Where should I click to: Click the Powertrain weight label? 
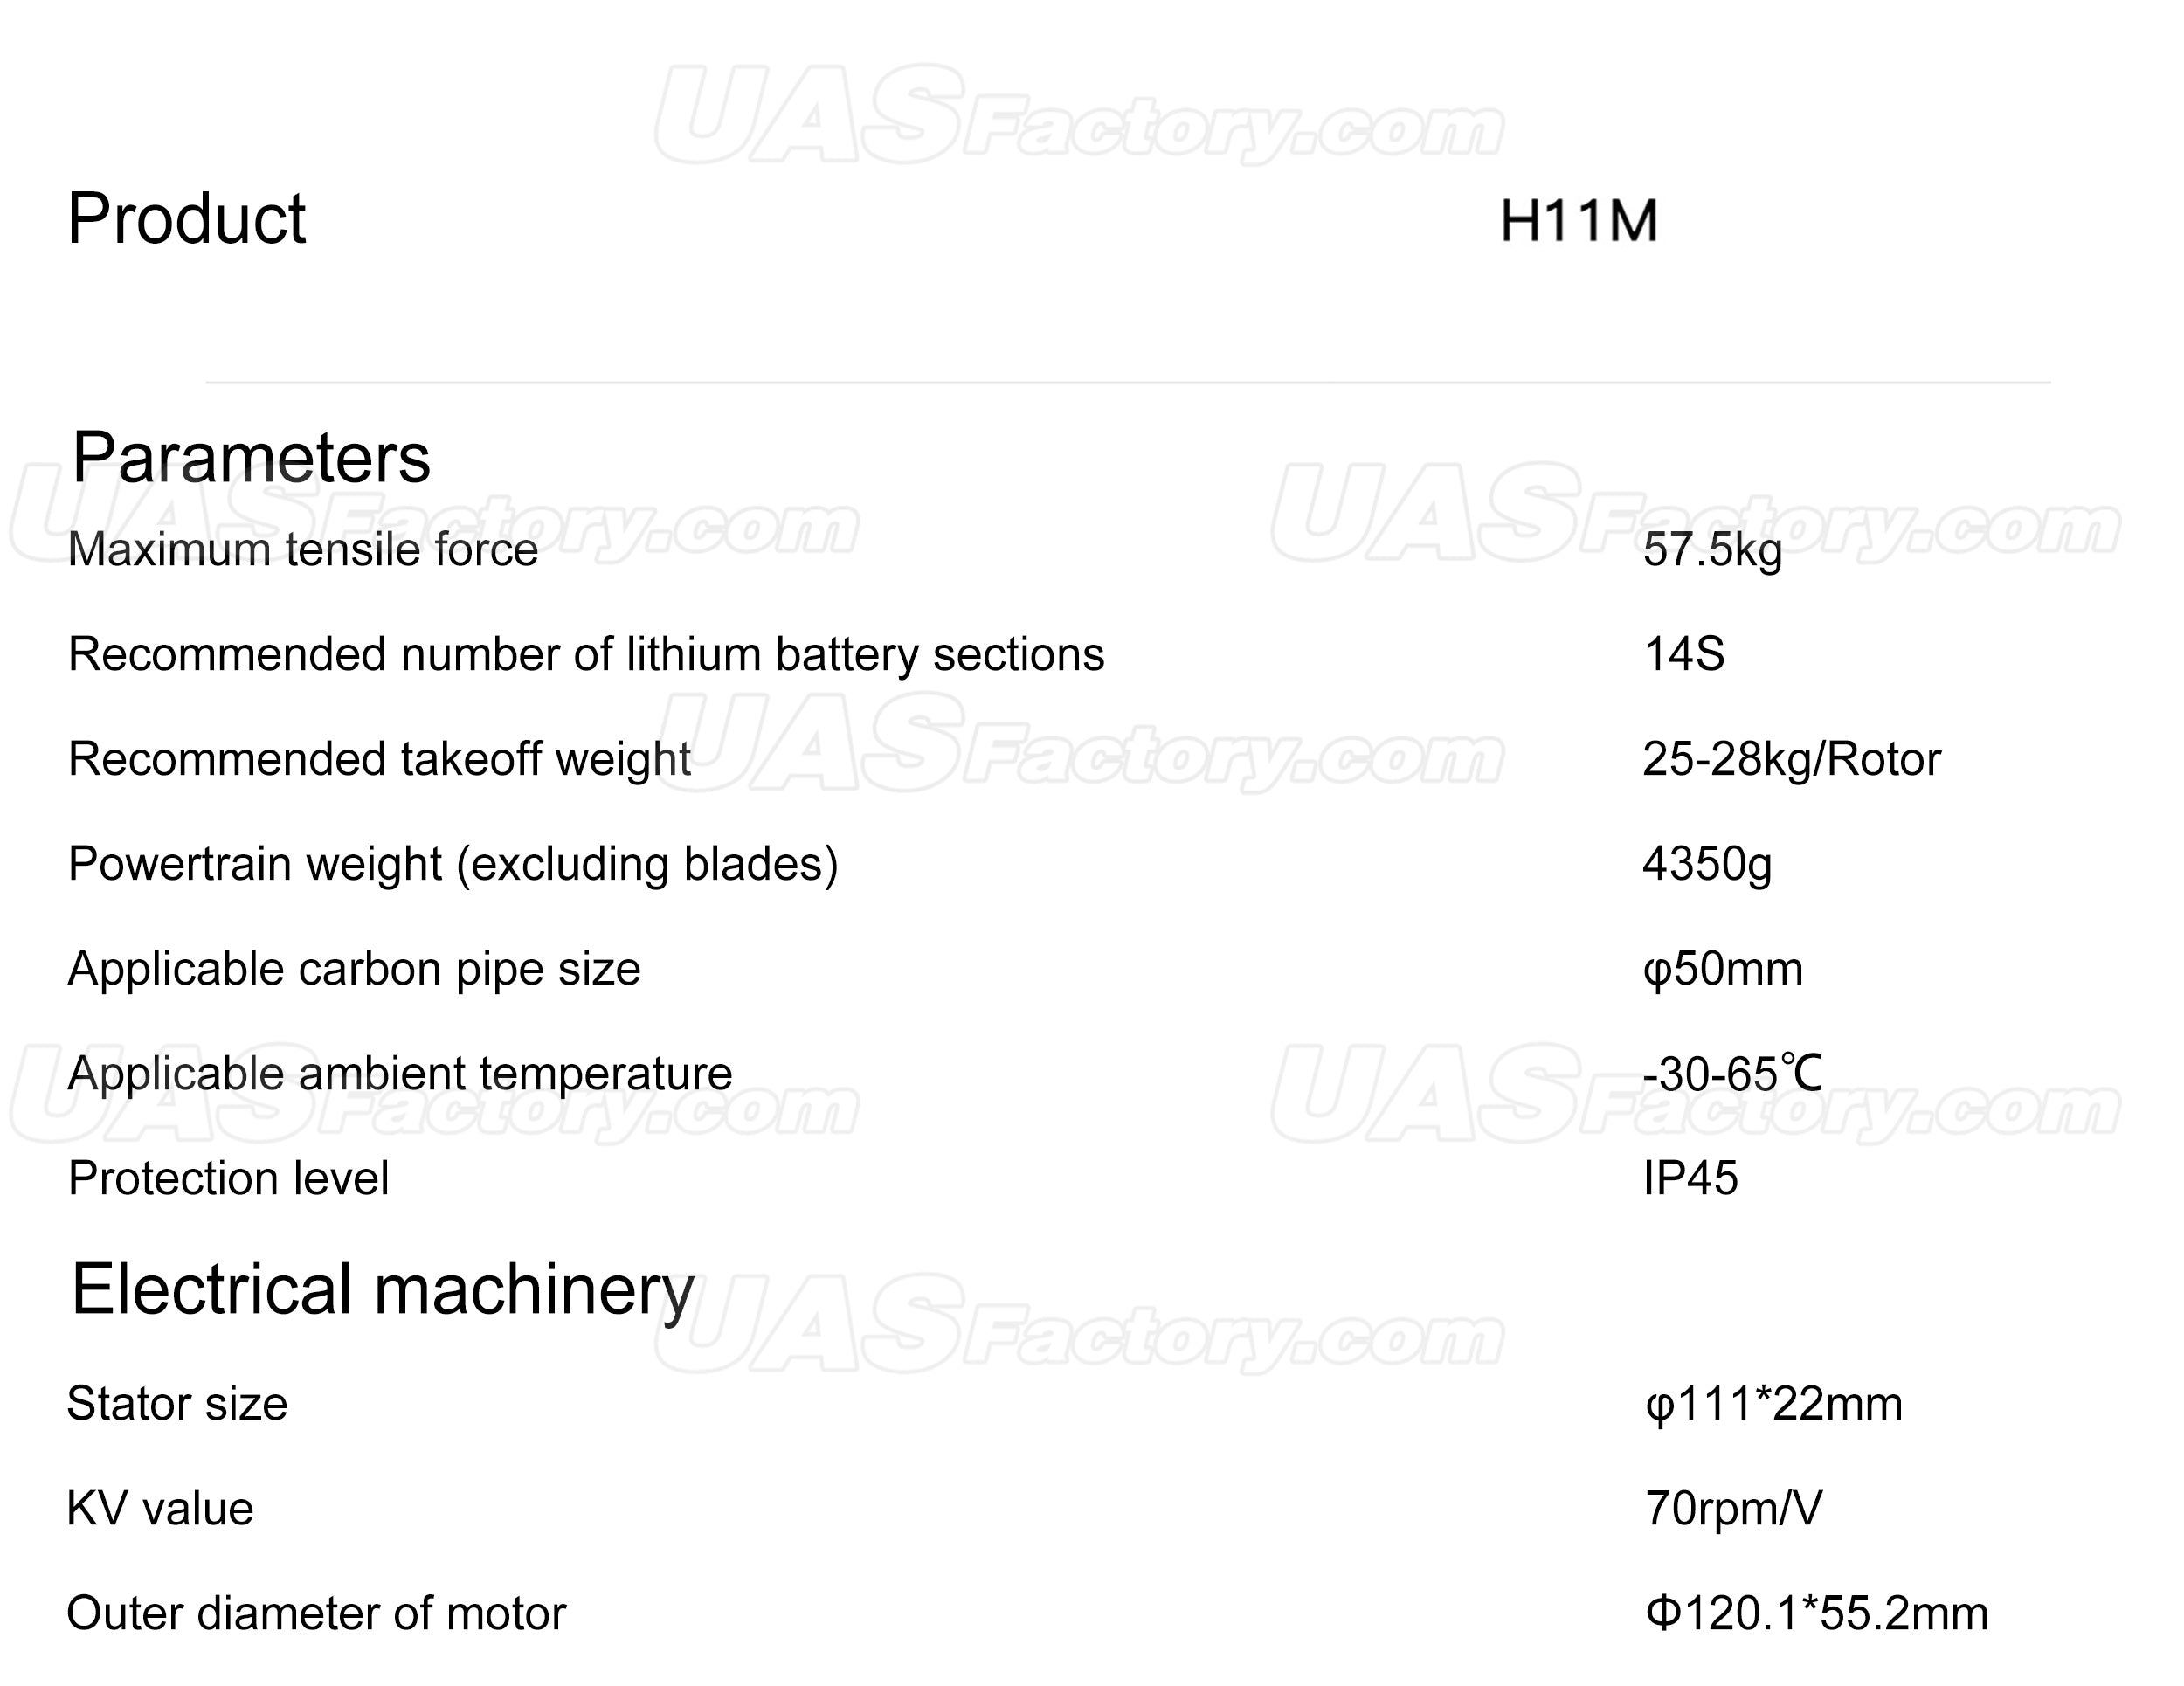pos(453,865)
